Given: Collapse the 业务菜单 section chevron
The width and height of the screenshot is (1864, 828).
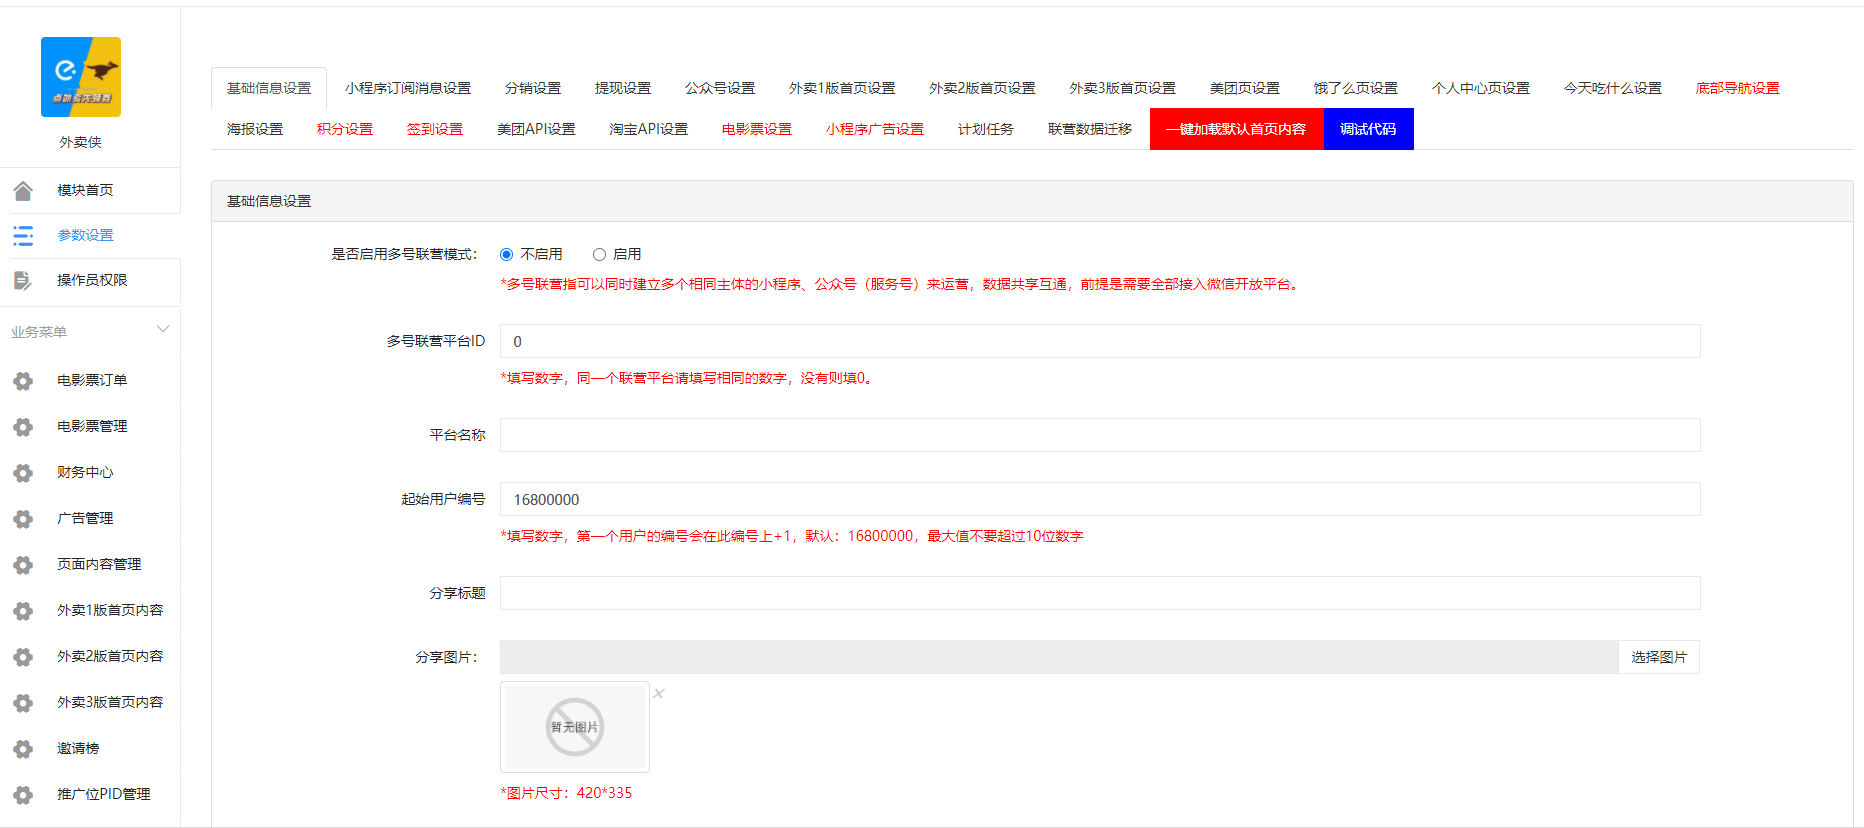Looking at the screenshot, I should point(163,329).
